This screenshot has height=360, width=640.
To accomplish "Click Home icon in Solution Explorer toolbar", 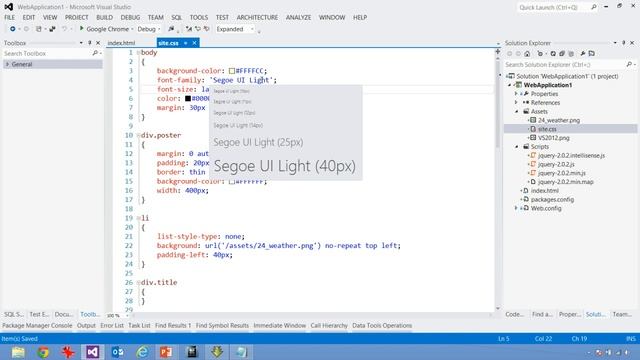I will [527, 53].
